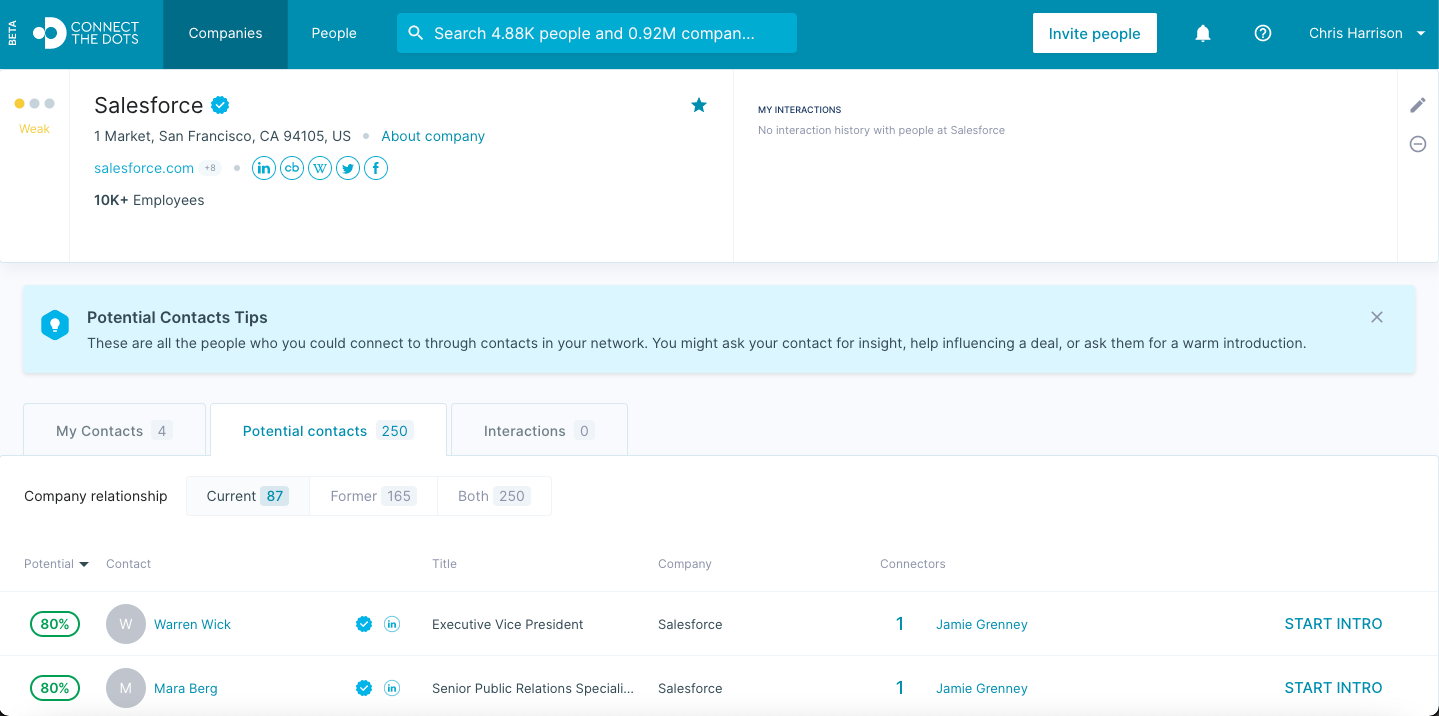The height and width of the screenshot is (716, 1439).
Task: Open Salesforce Twitter icon
Action: 347,168
